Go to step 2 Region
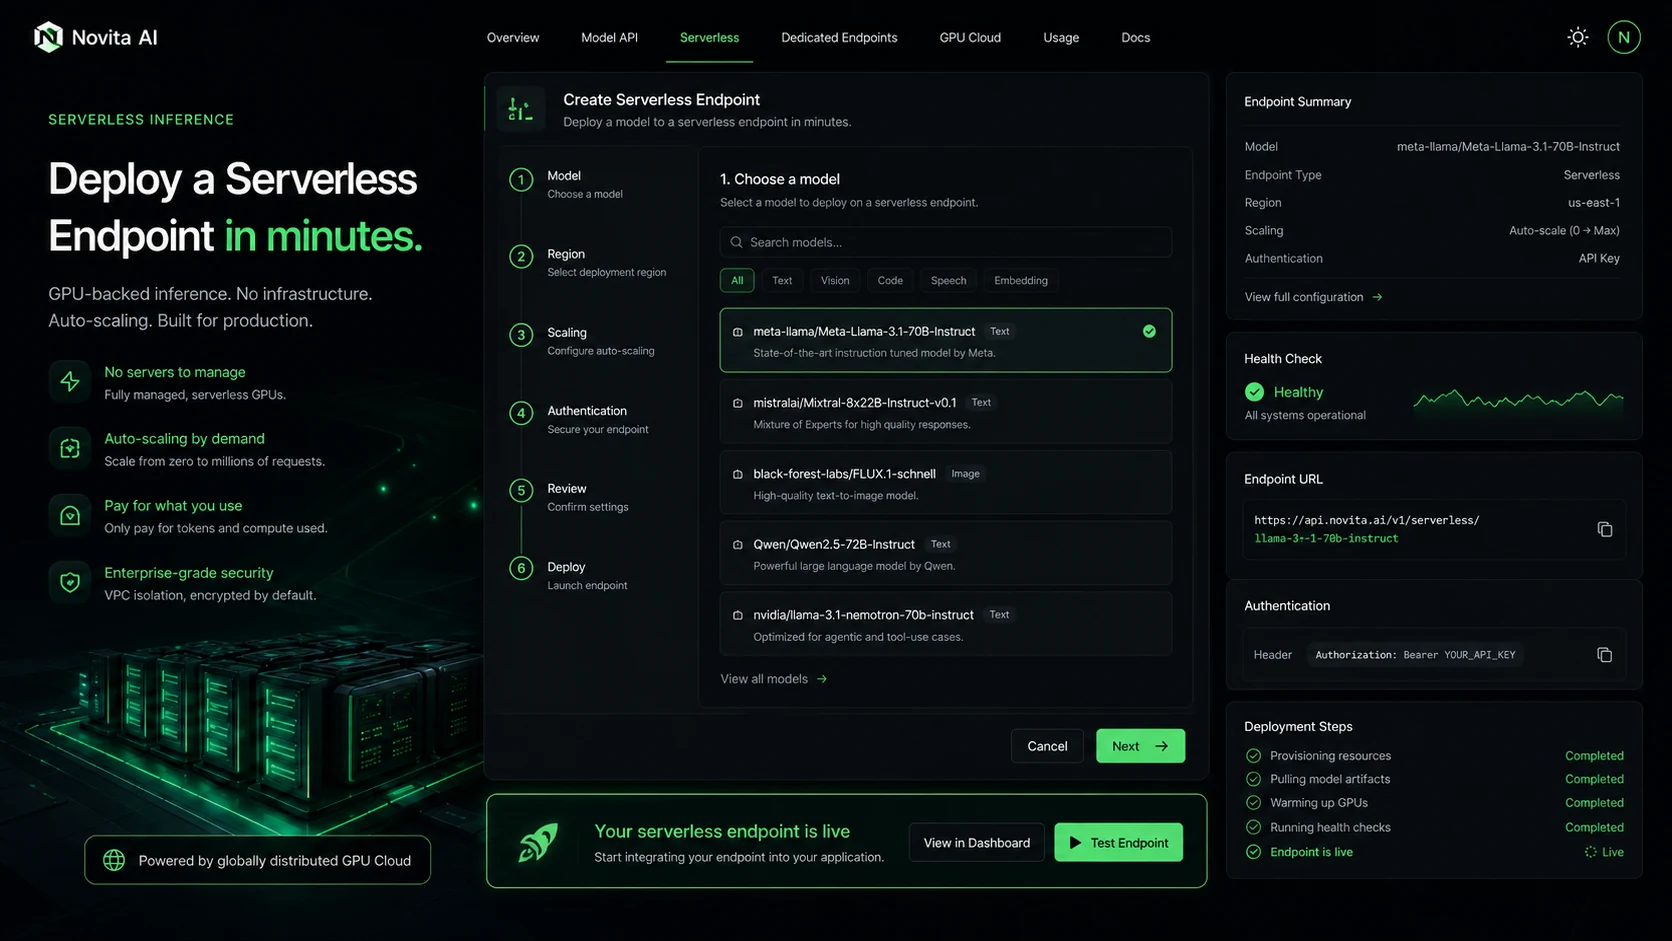 click(588, 262)
